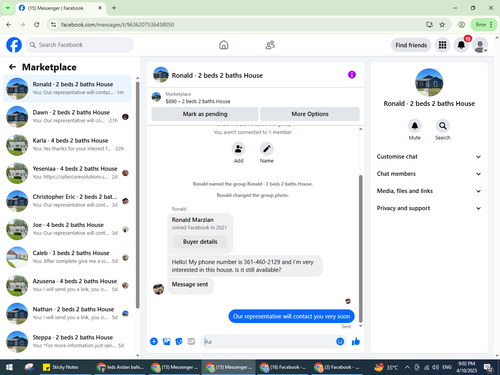
Task: Open the Marketplace listing $890 link
Action: pyautogui.click(x=198, y=101)
